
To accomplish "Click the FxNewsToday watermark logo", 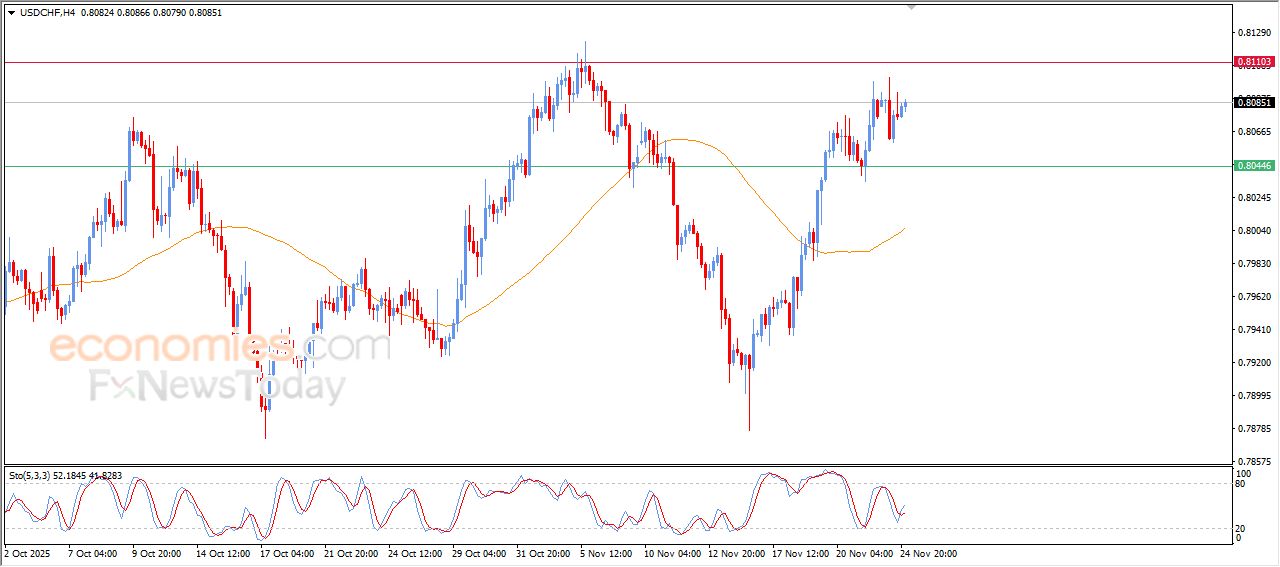I will pos(217,385).
